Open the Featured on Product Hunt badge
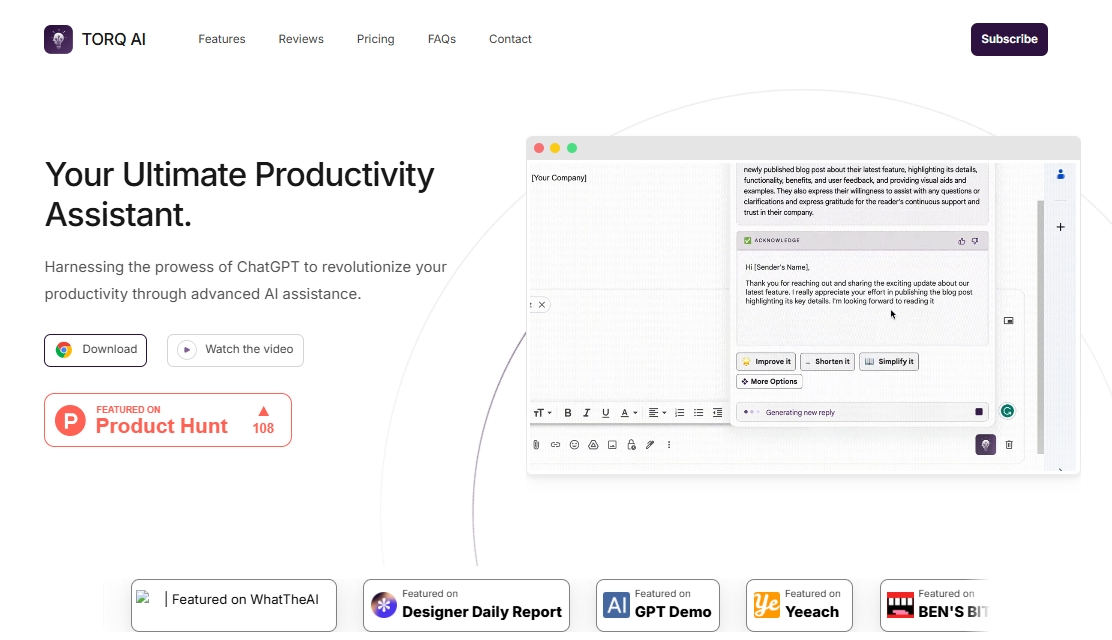 (168, 420)
